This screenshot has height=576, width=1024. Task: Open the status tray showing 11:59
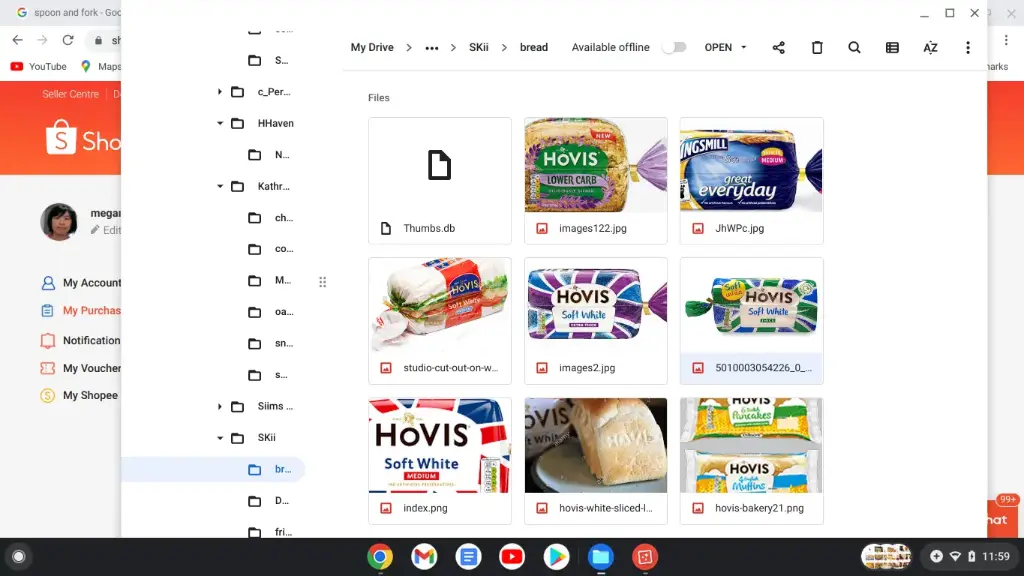[970, 556]
